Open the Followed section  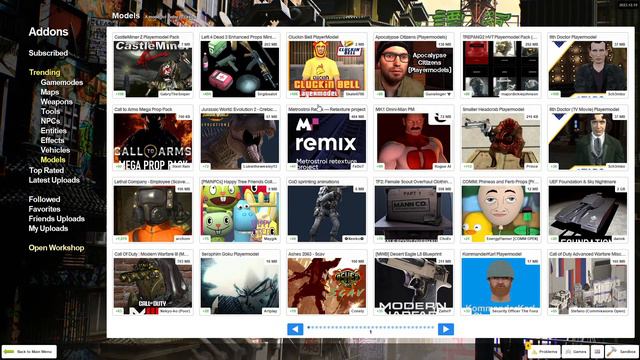tap(44, 199)
